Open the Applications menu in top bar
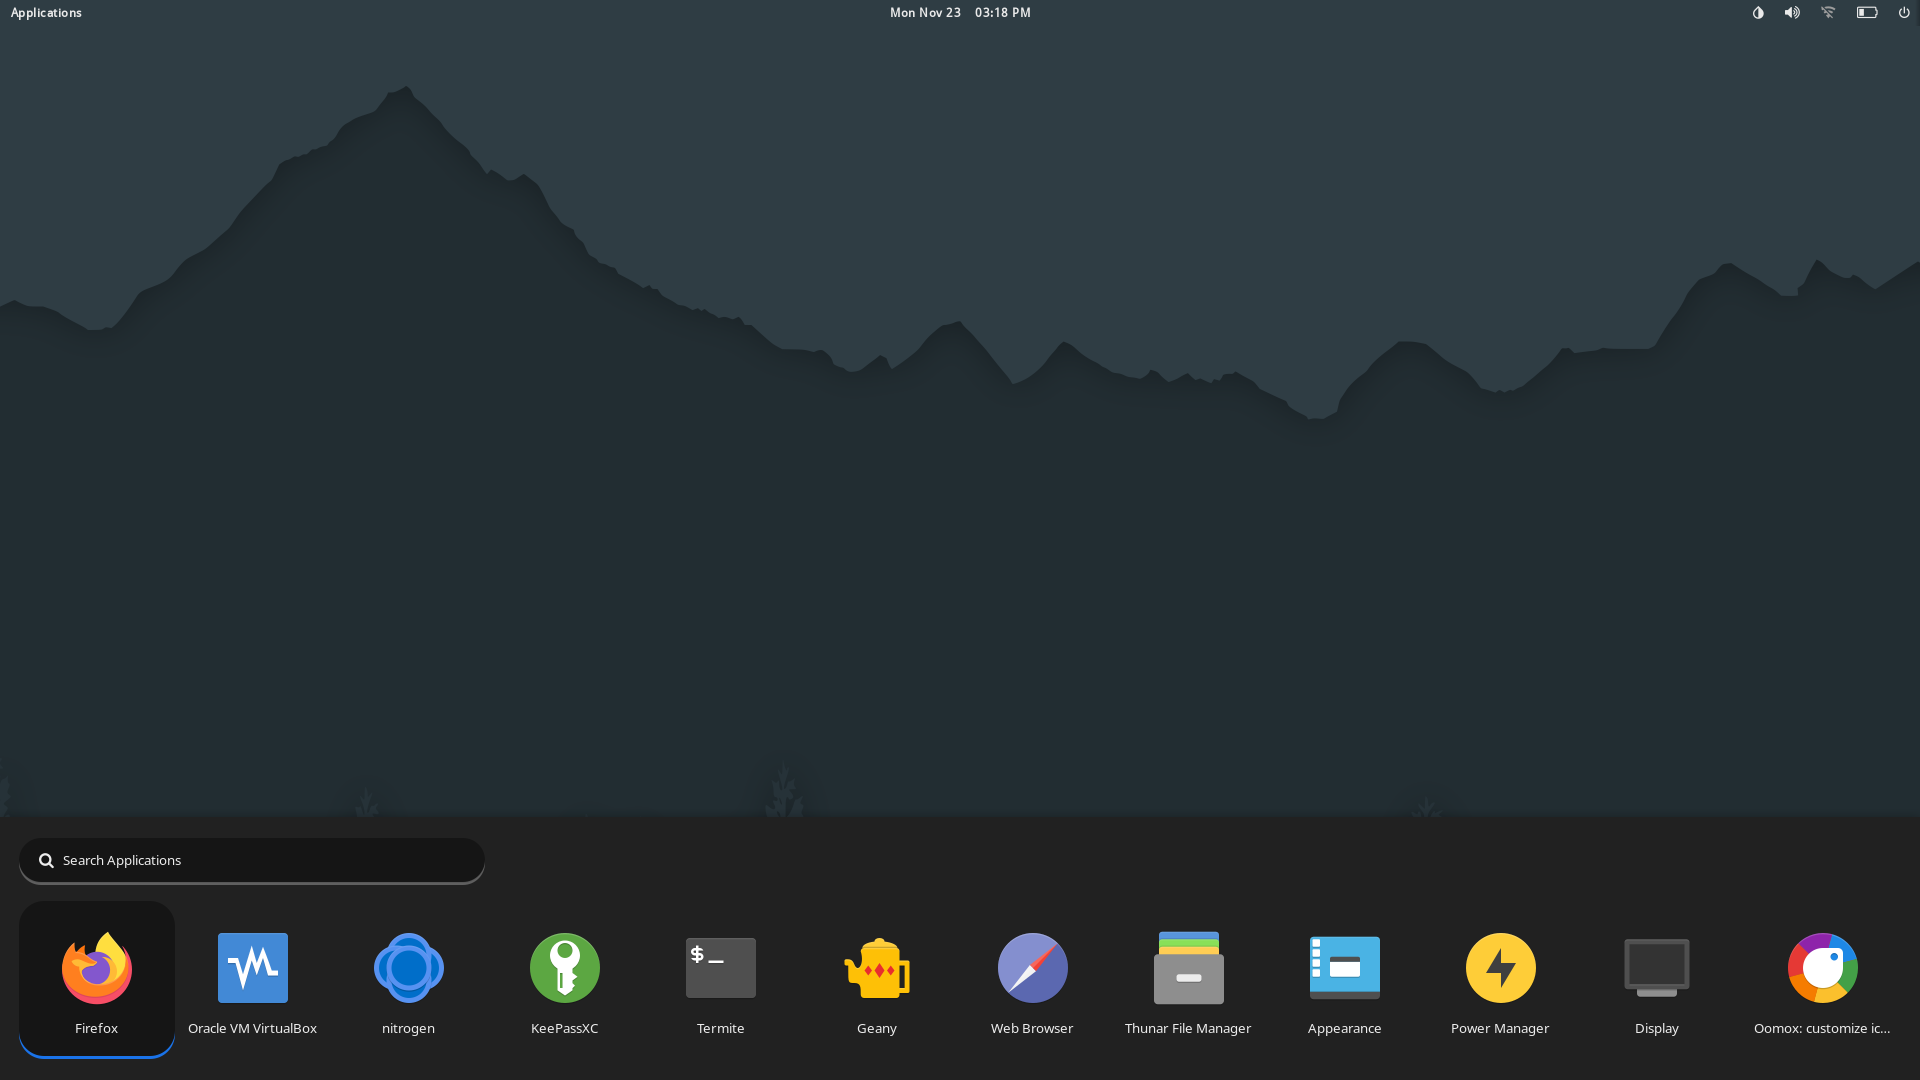 pyautogui.click(x=46, y=13)
